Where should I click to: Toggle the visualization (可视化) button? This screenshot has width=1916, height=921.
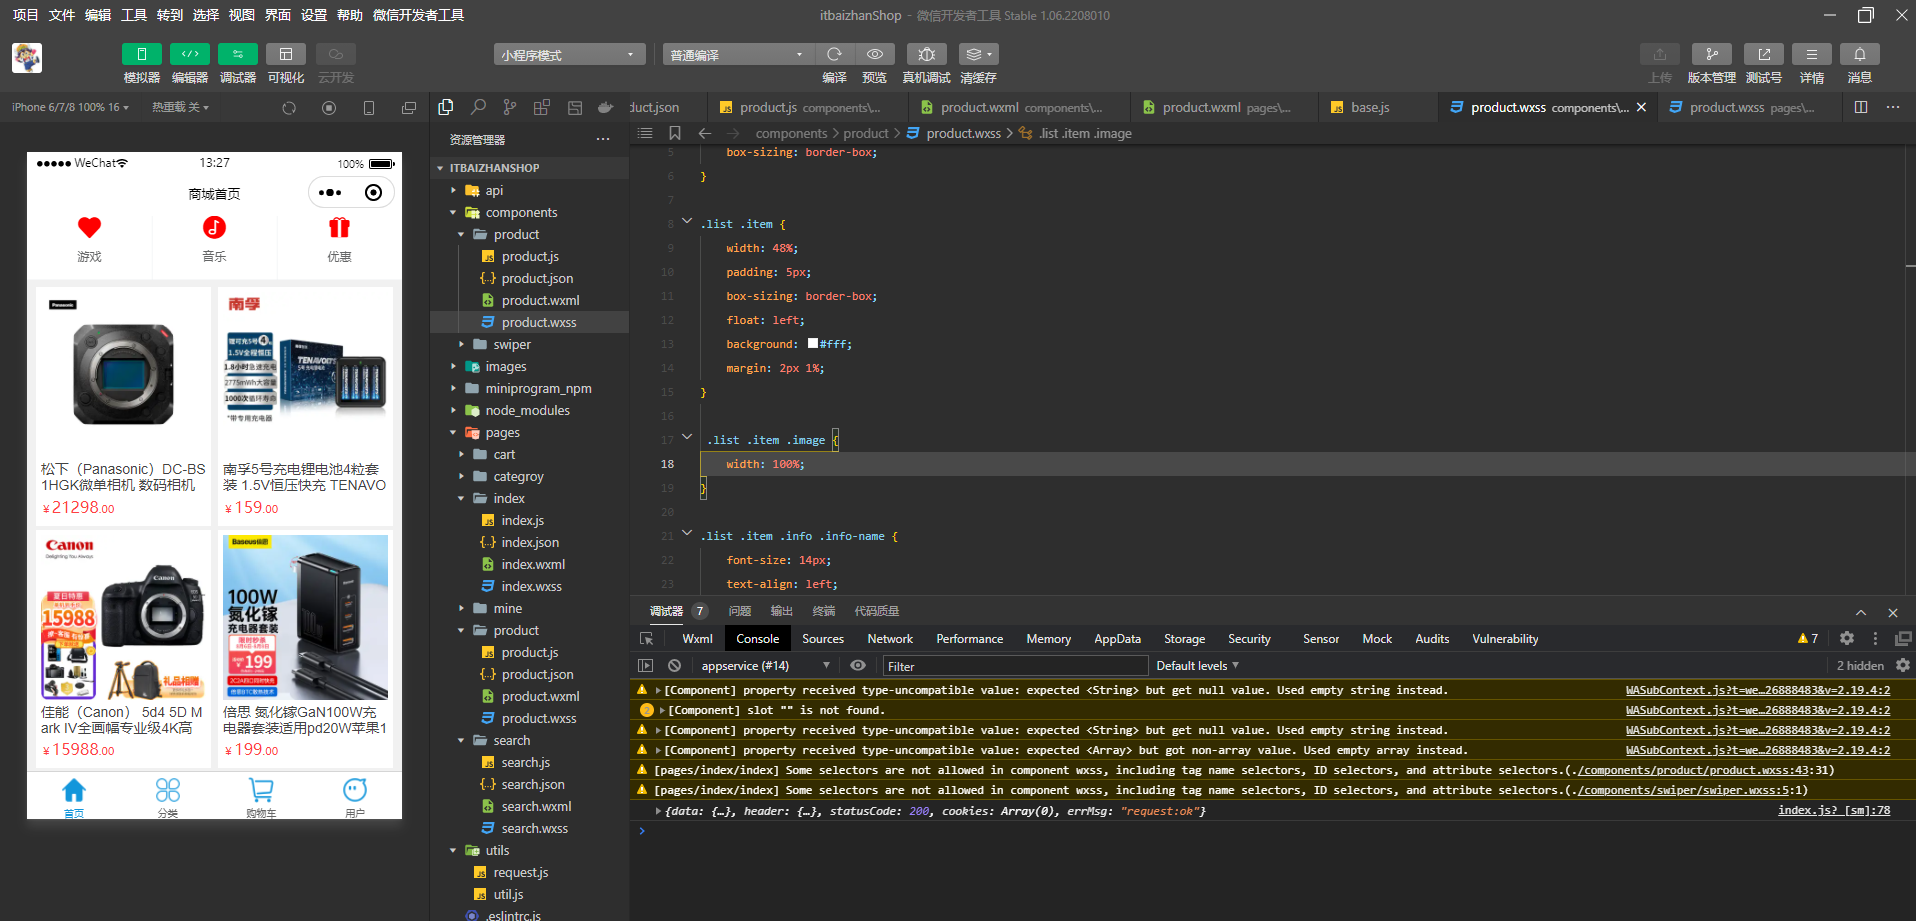(285, 54)
